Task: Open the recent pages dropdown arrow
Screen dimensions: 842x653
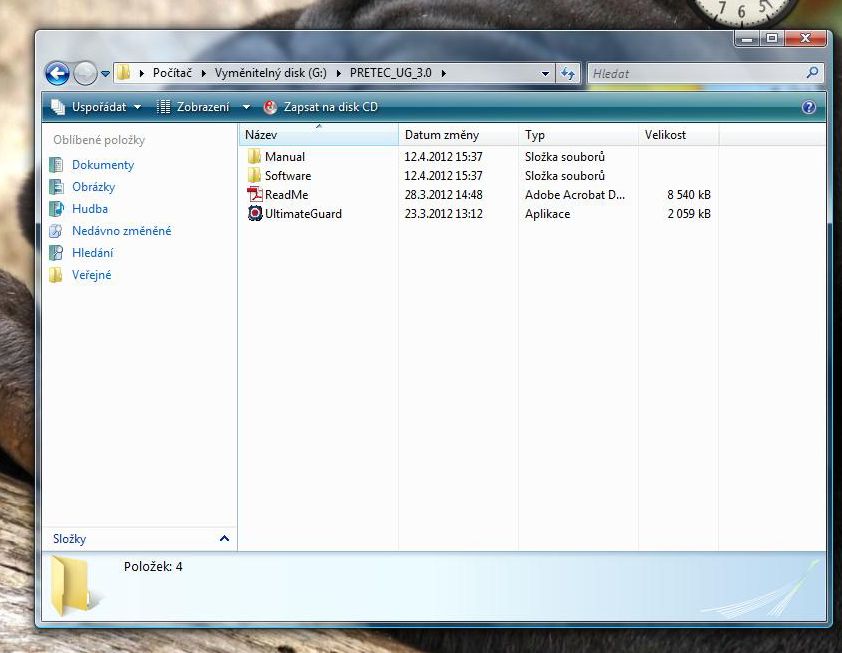Action: point(105,74)
